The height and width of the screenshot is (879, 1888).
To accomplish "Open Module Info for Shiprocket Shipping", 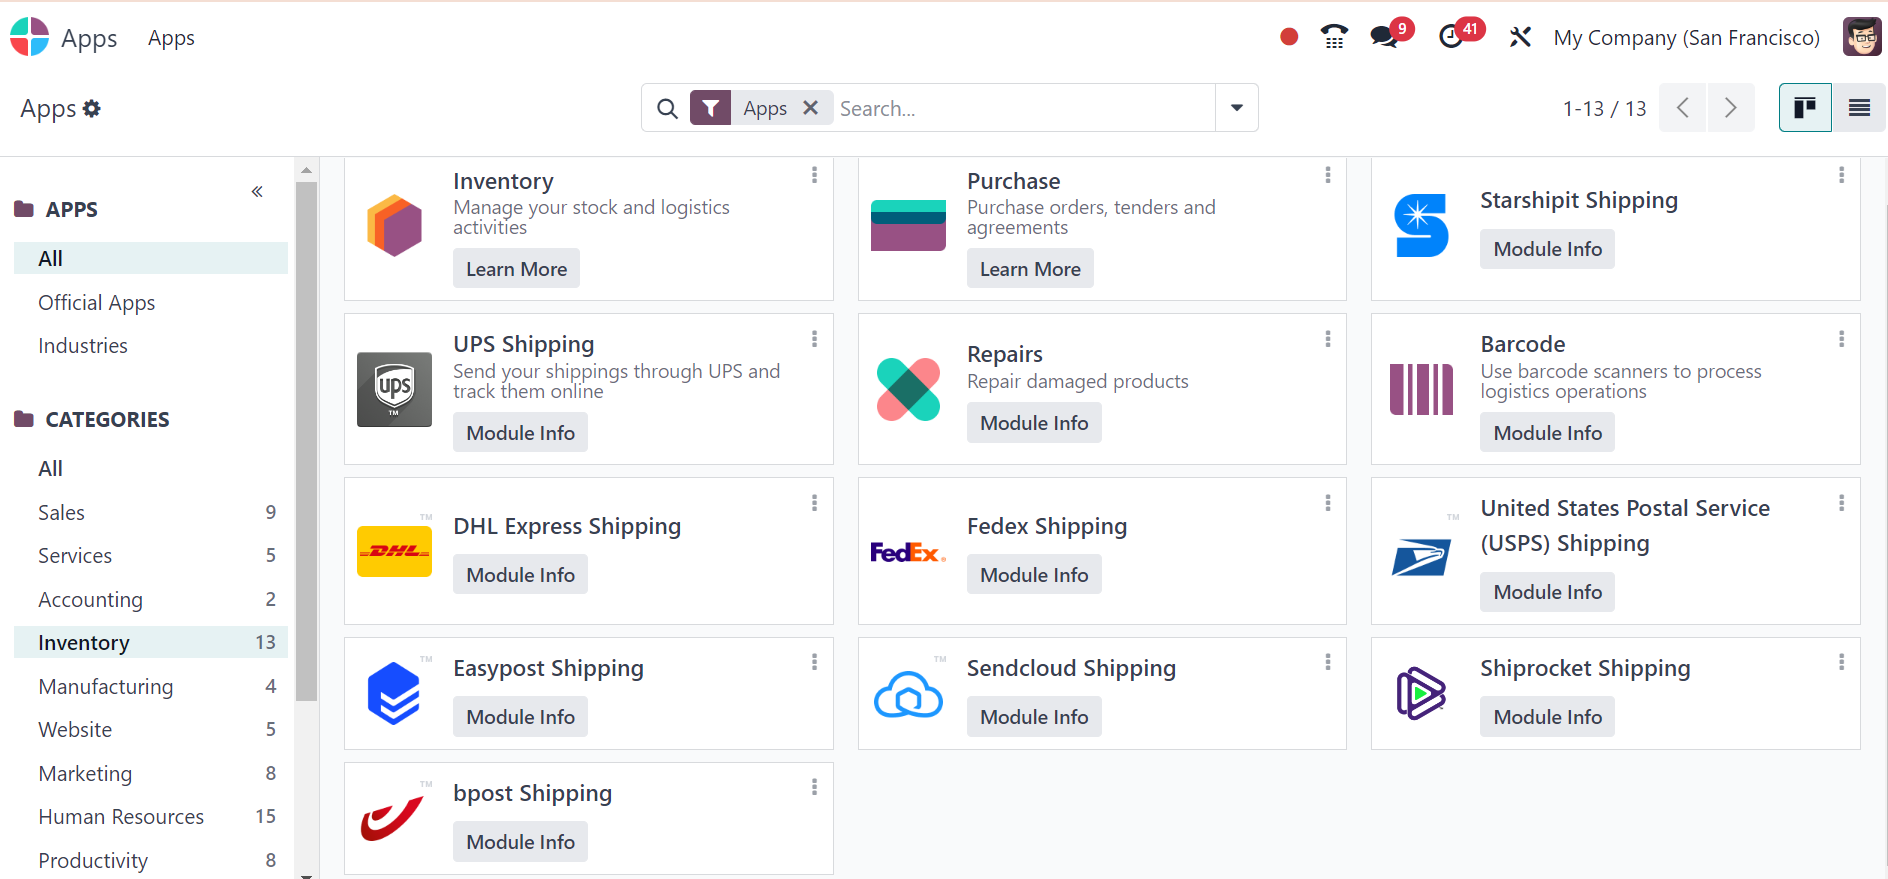I will 1547,717.
